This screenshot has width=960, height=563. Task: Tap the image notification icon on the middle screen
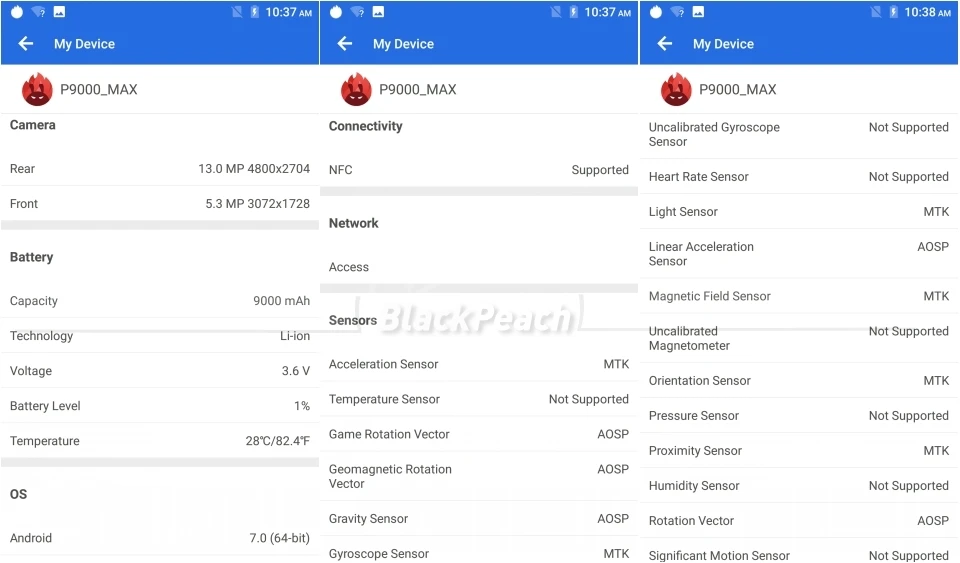(x=378, y=12)
